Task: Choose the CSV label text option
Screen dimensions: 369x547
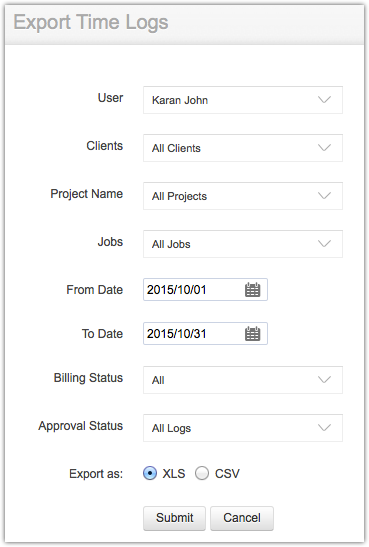Action: pyautogui.click(x=227, y=473)
